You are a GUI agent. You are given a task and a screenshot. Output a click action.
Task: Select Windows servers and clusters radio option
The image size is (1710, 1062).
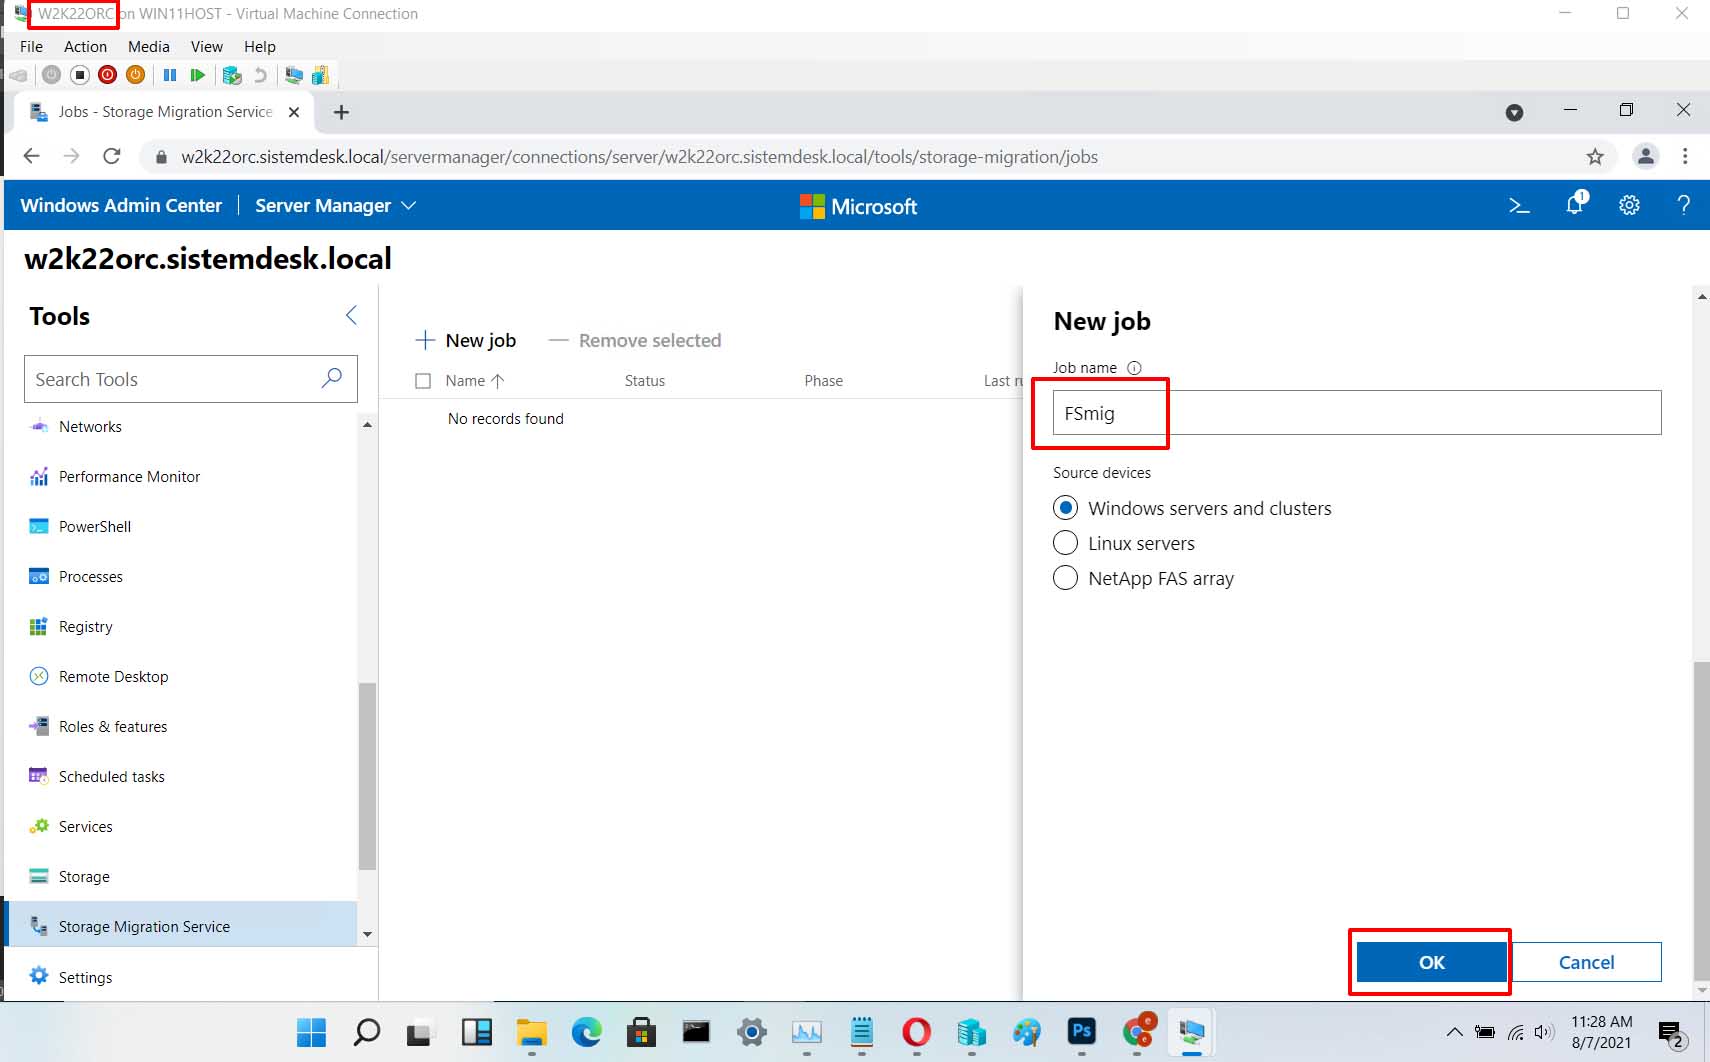(x=1066, y=508)
